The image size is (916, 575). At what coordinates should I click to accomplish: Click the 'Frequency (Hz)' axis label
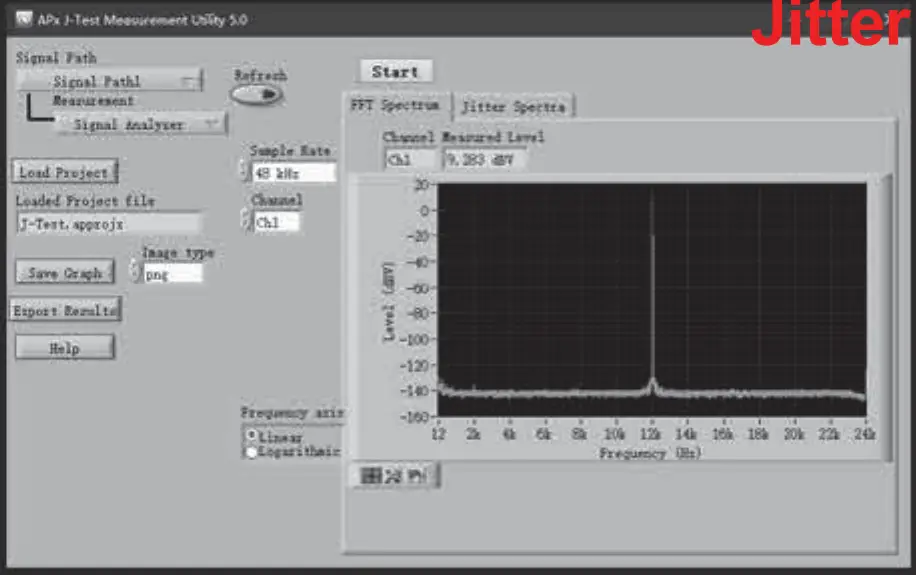(x=649, y=453)
